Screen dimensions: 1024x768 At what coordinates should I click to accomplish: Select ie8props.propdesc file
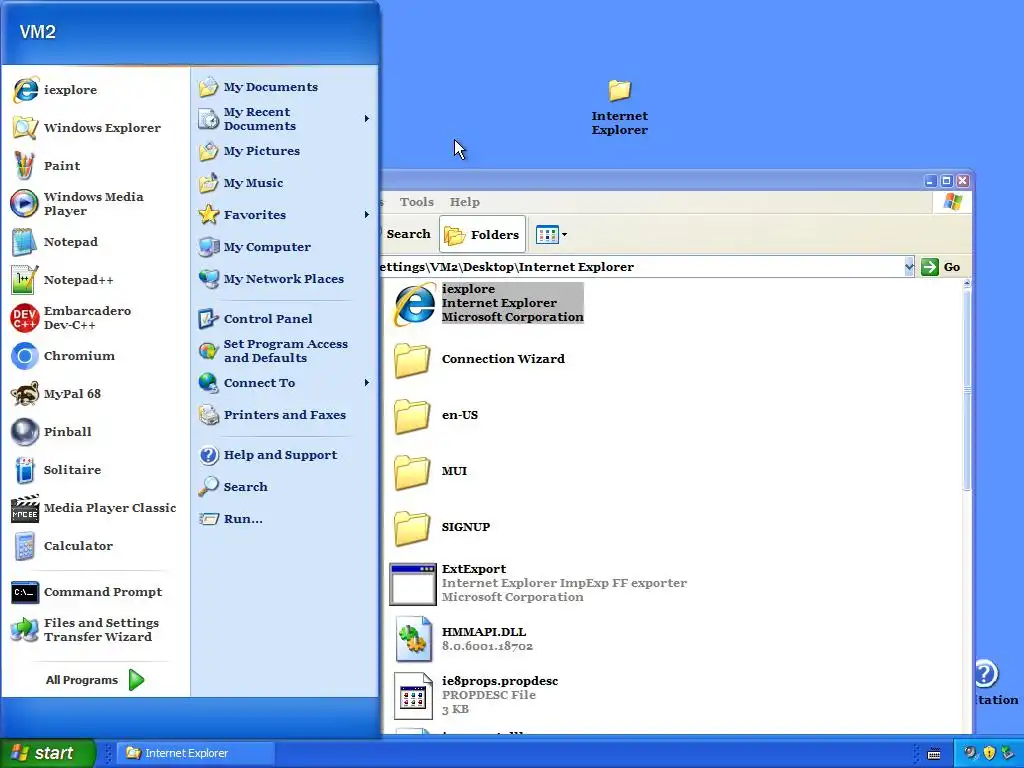(475, 695)
